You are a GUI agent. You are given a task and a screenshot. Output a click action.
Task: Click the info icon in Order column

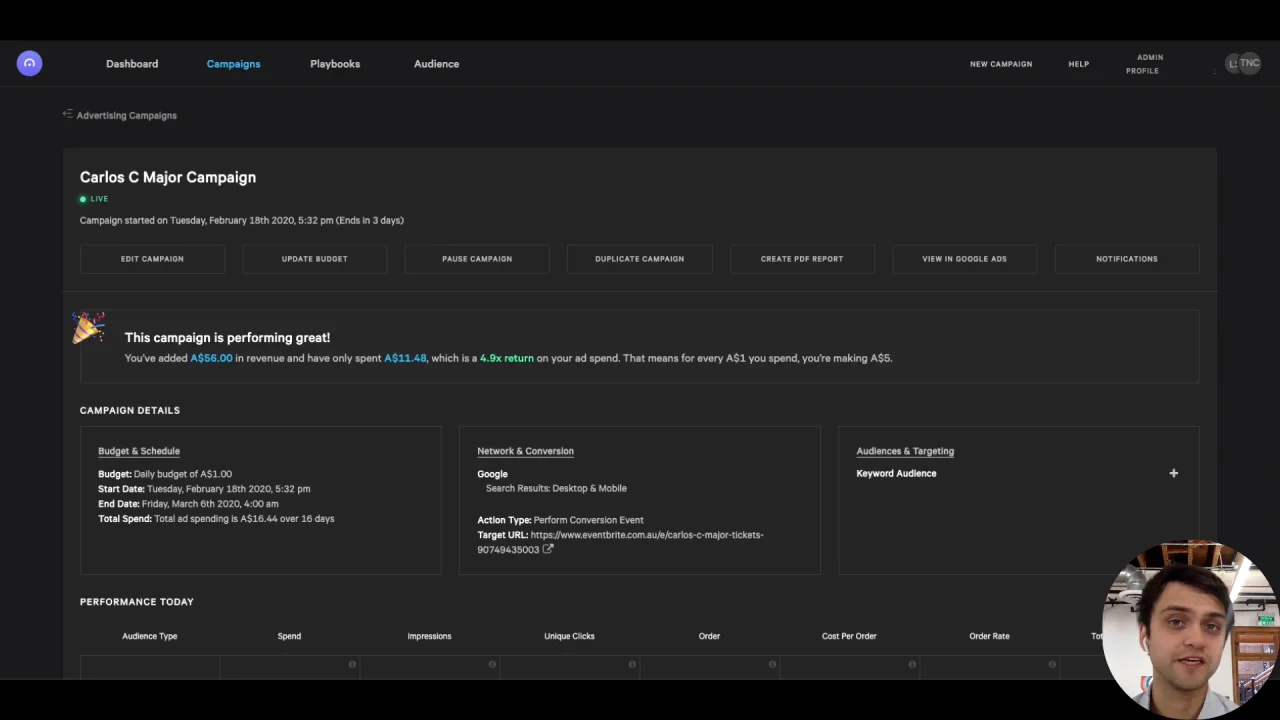[772, 664]
